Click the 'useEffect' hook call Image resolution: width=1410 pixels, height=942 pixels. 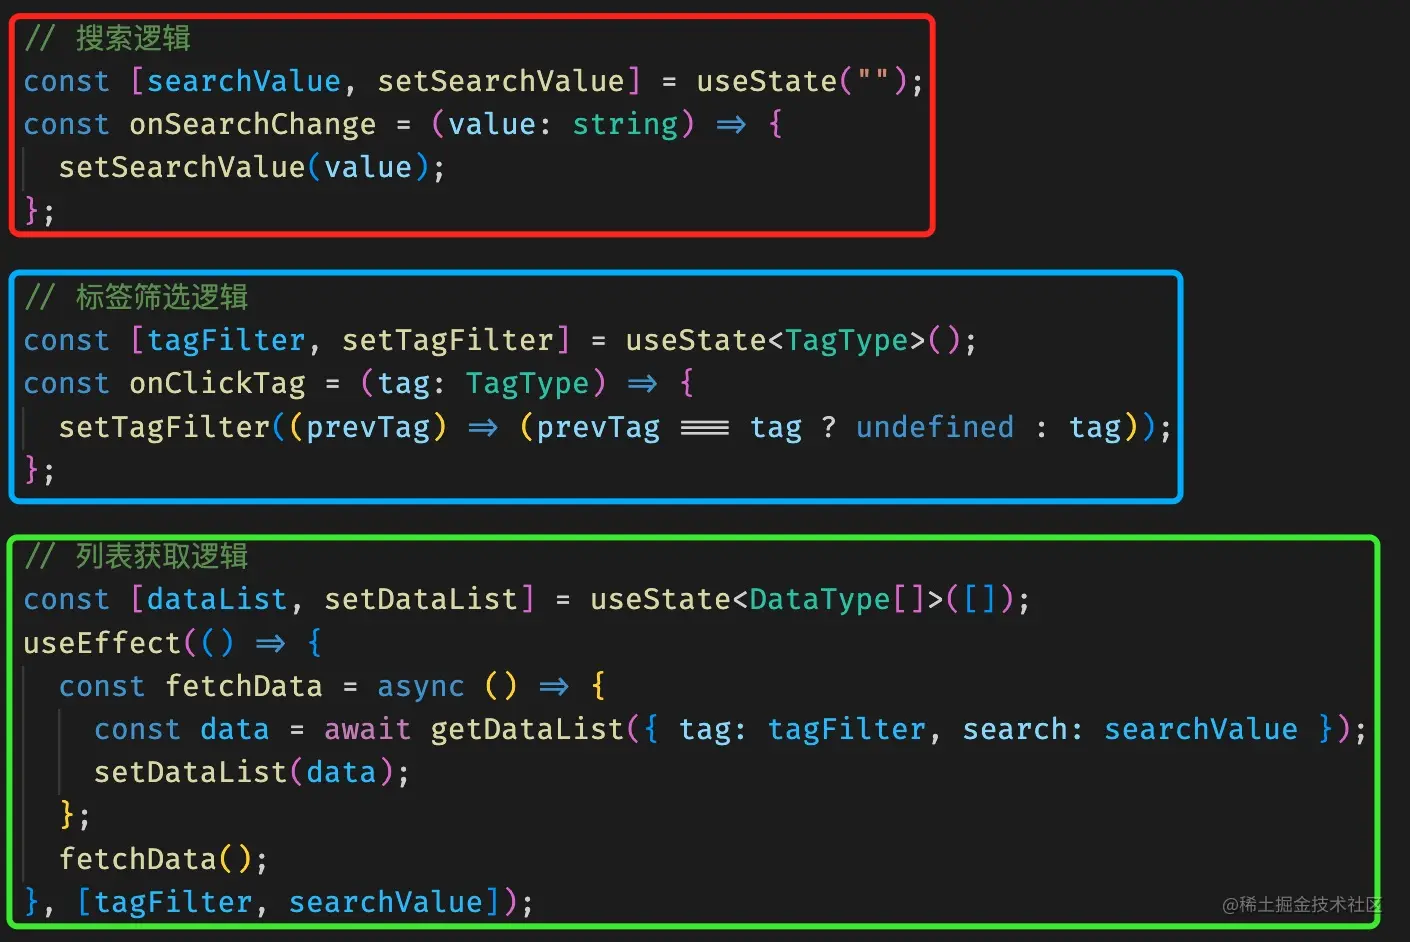[102, 642]
